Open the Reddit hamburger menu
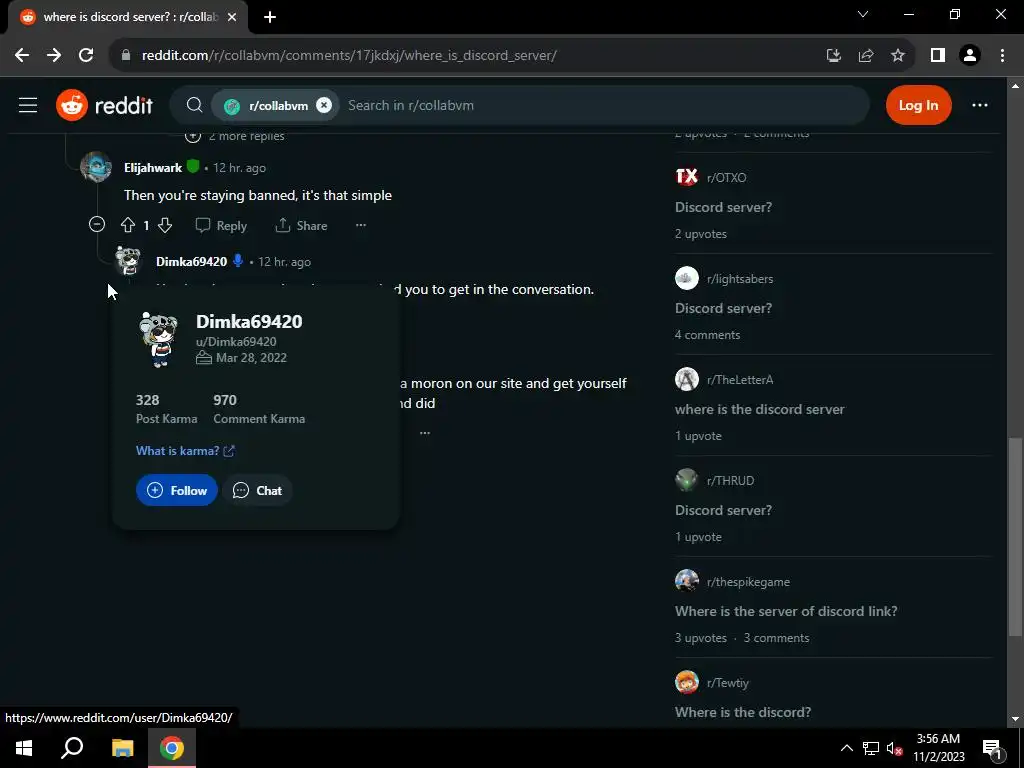Screen dimensions: 1024x768 pos(27,105)
